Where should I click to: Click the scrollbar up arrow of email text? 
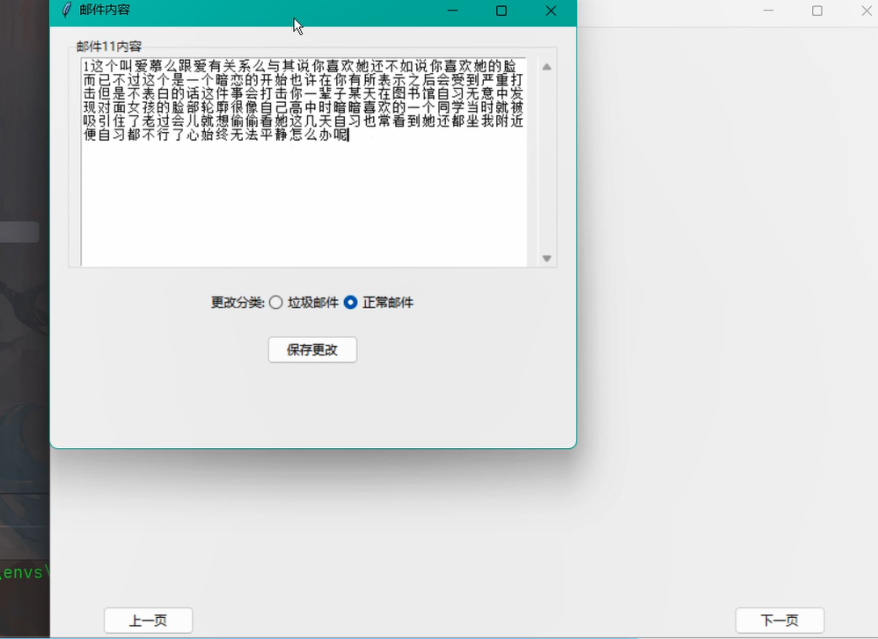tap(547, 67)
